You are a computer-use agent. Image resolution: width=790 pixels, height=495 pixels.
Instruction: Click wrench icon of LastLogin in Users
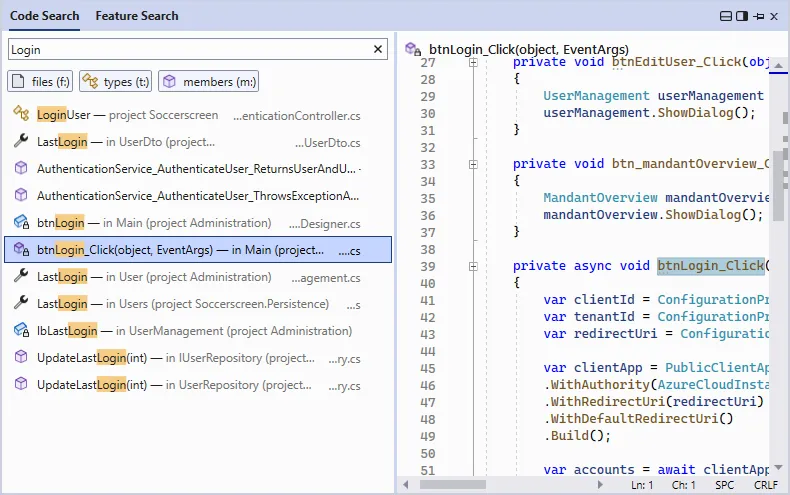pyautogui.click(x=21, y=303)
